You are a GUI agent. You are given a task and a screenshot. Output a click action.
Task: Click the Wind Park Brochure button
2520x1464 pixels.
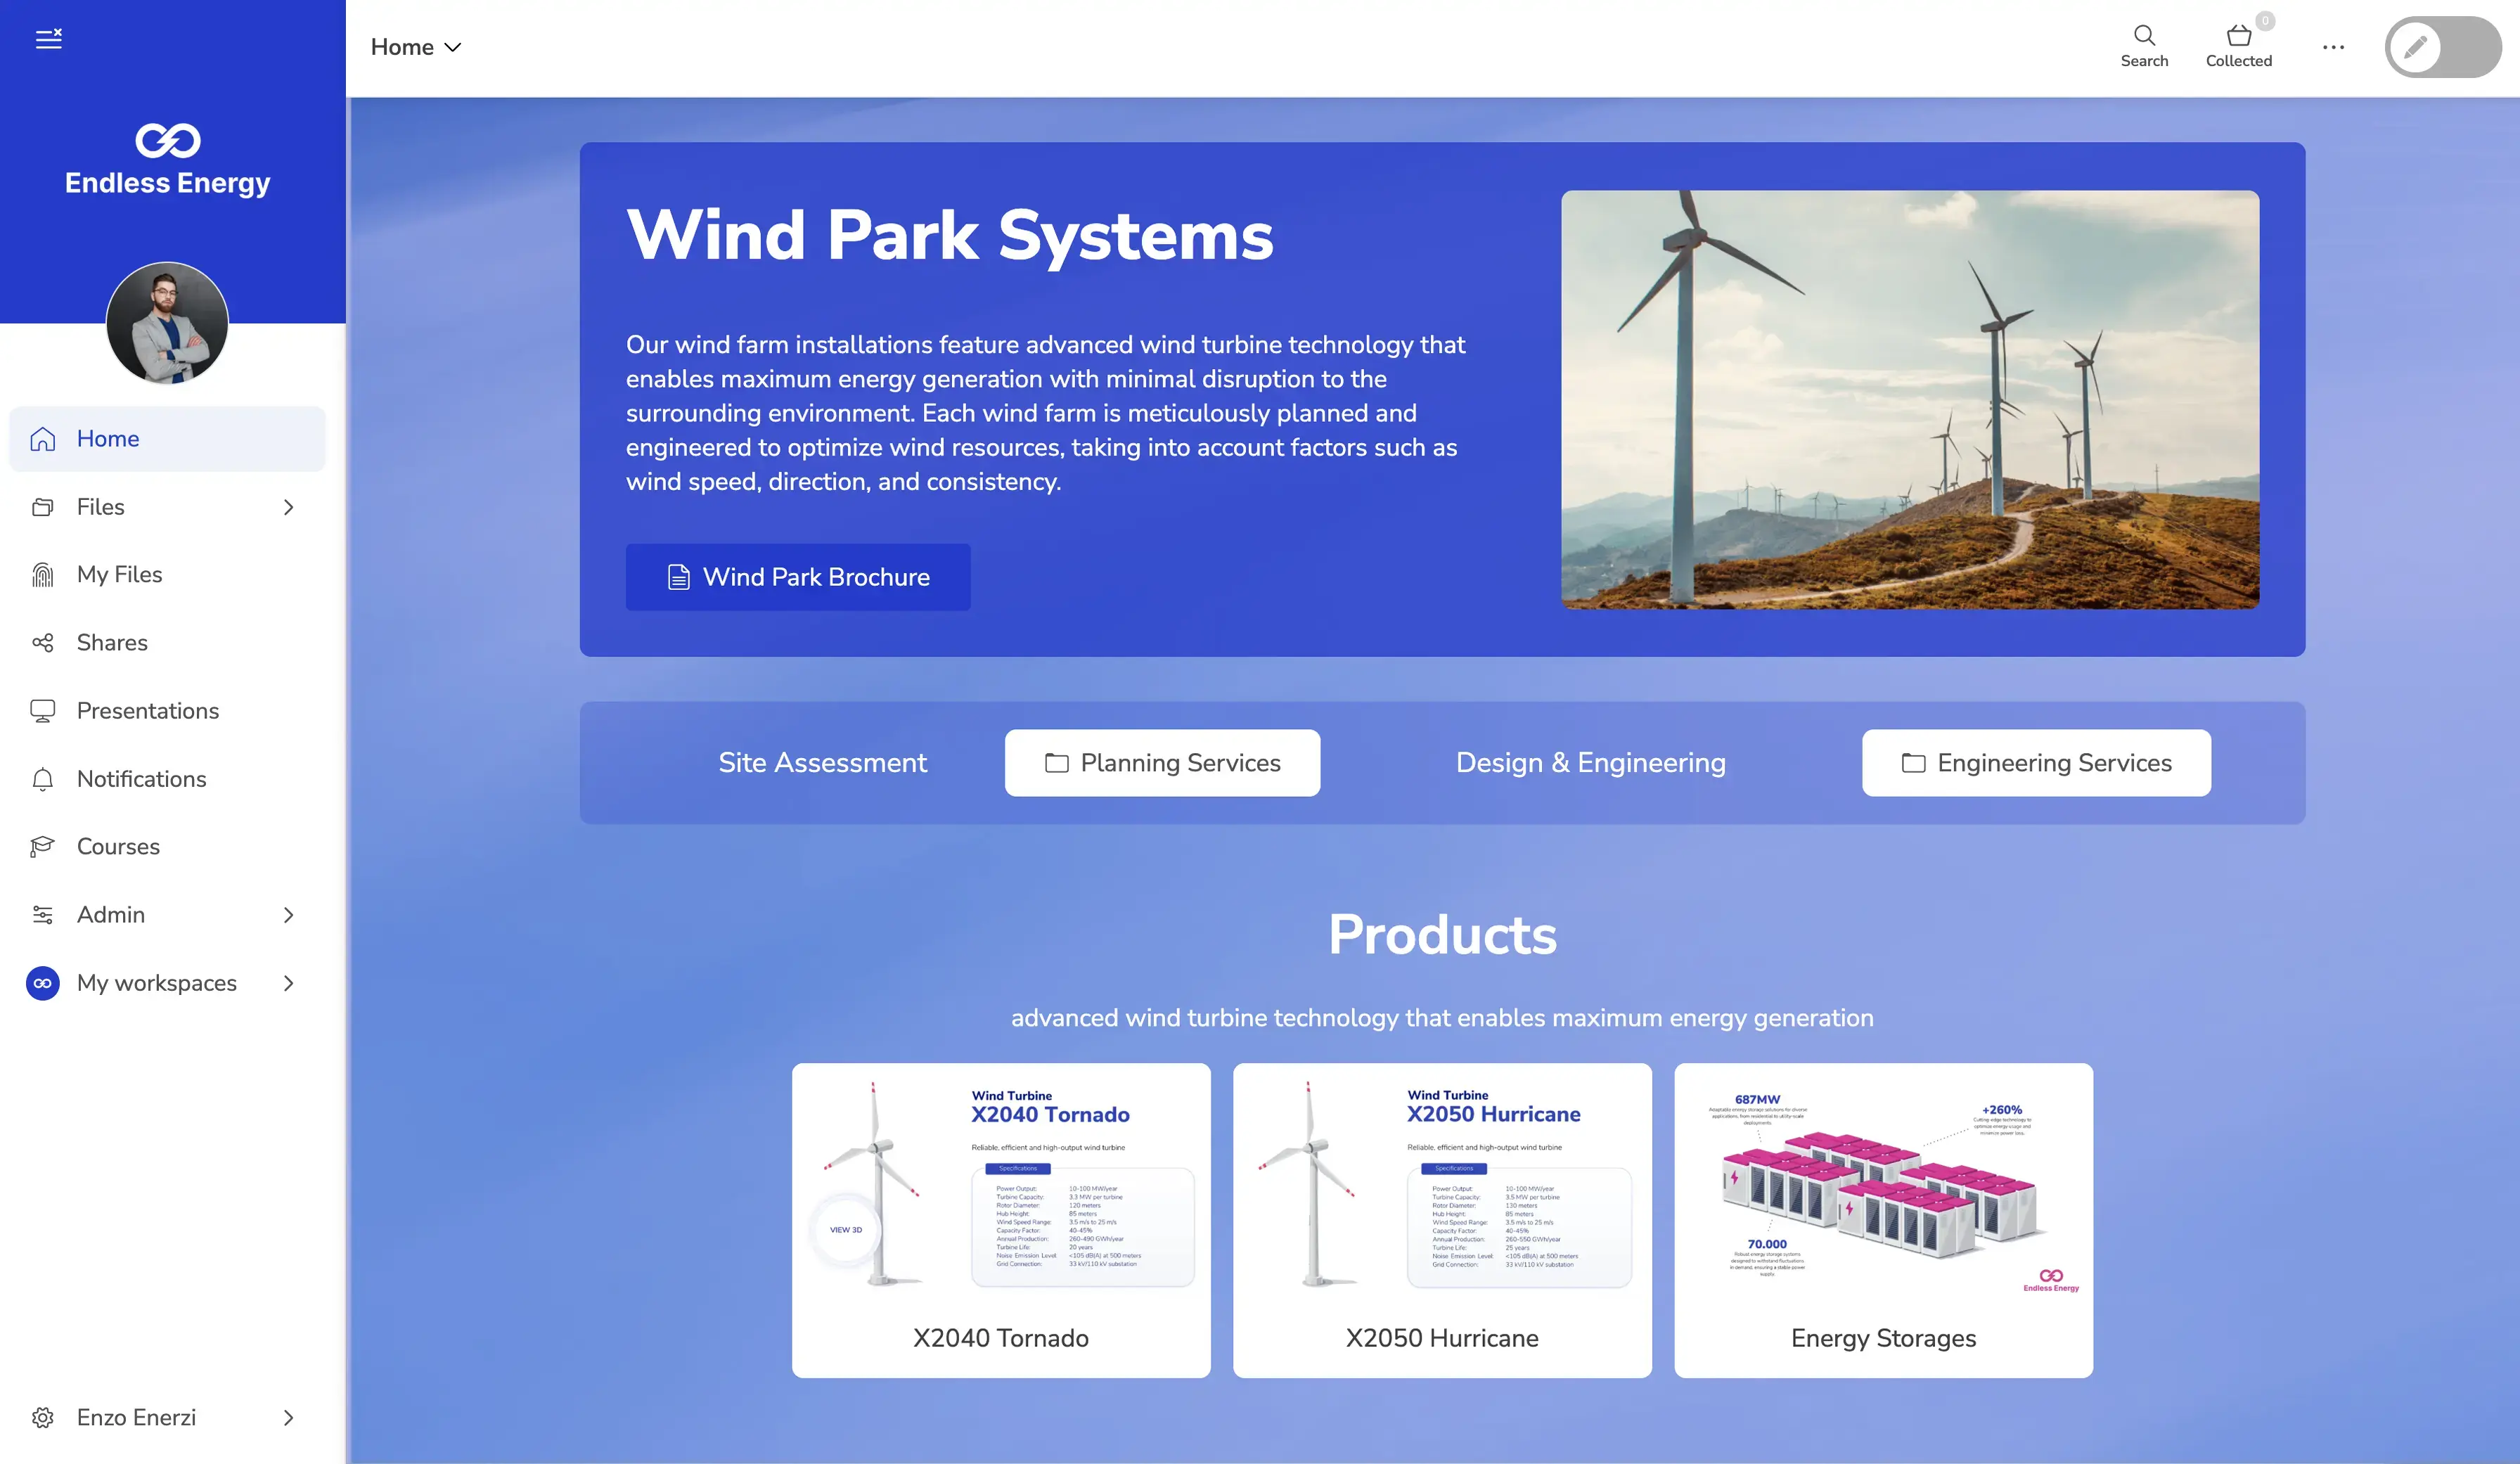point(797,577)
